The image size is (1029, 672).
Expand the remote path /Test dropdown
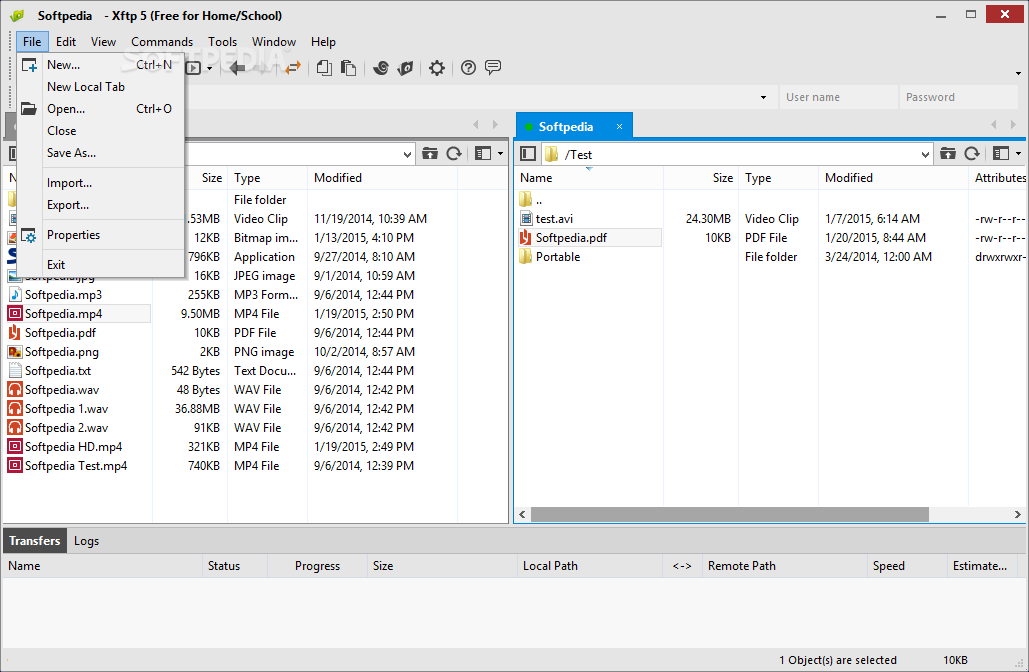pyautogui.click(x=925, y=154)
